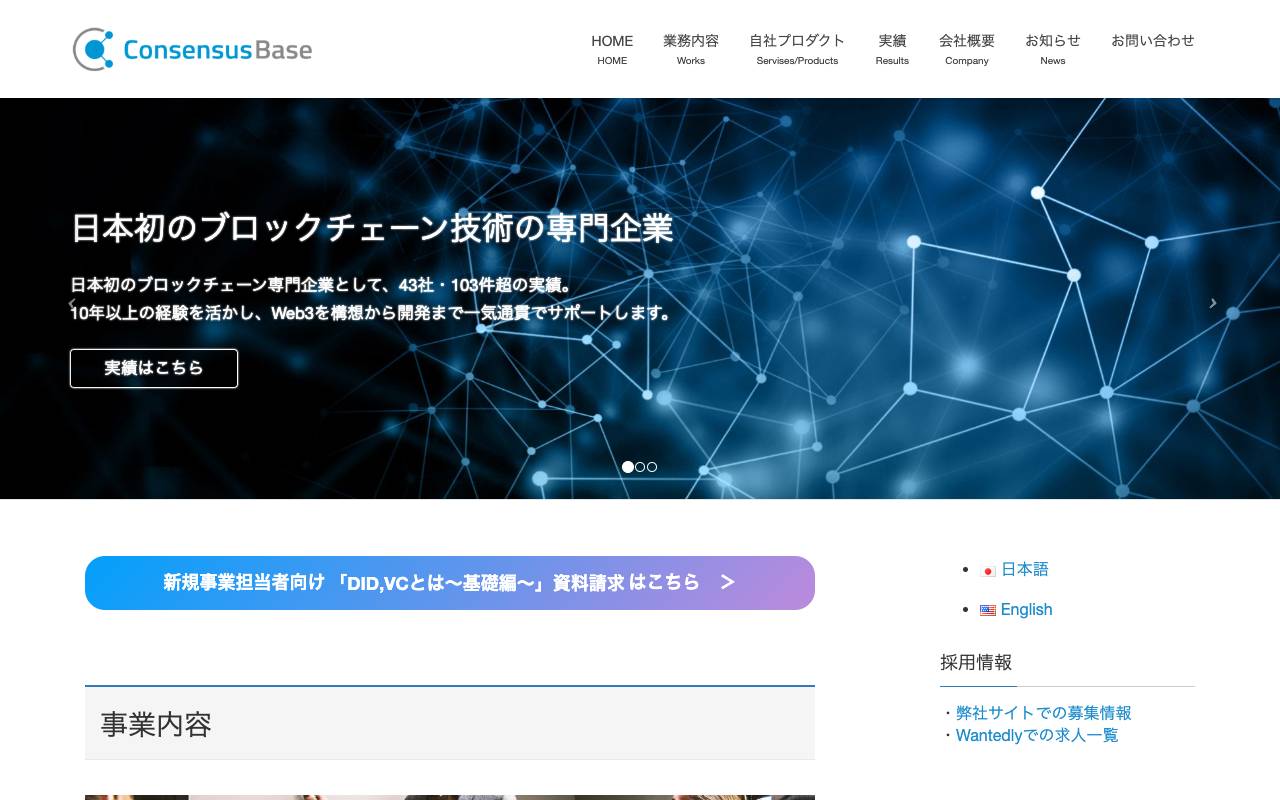Click the ConsensusBase logo
This screenshot has height=800, width=1280.
[192, 49]
